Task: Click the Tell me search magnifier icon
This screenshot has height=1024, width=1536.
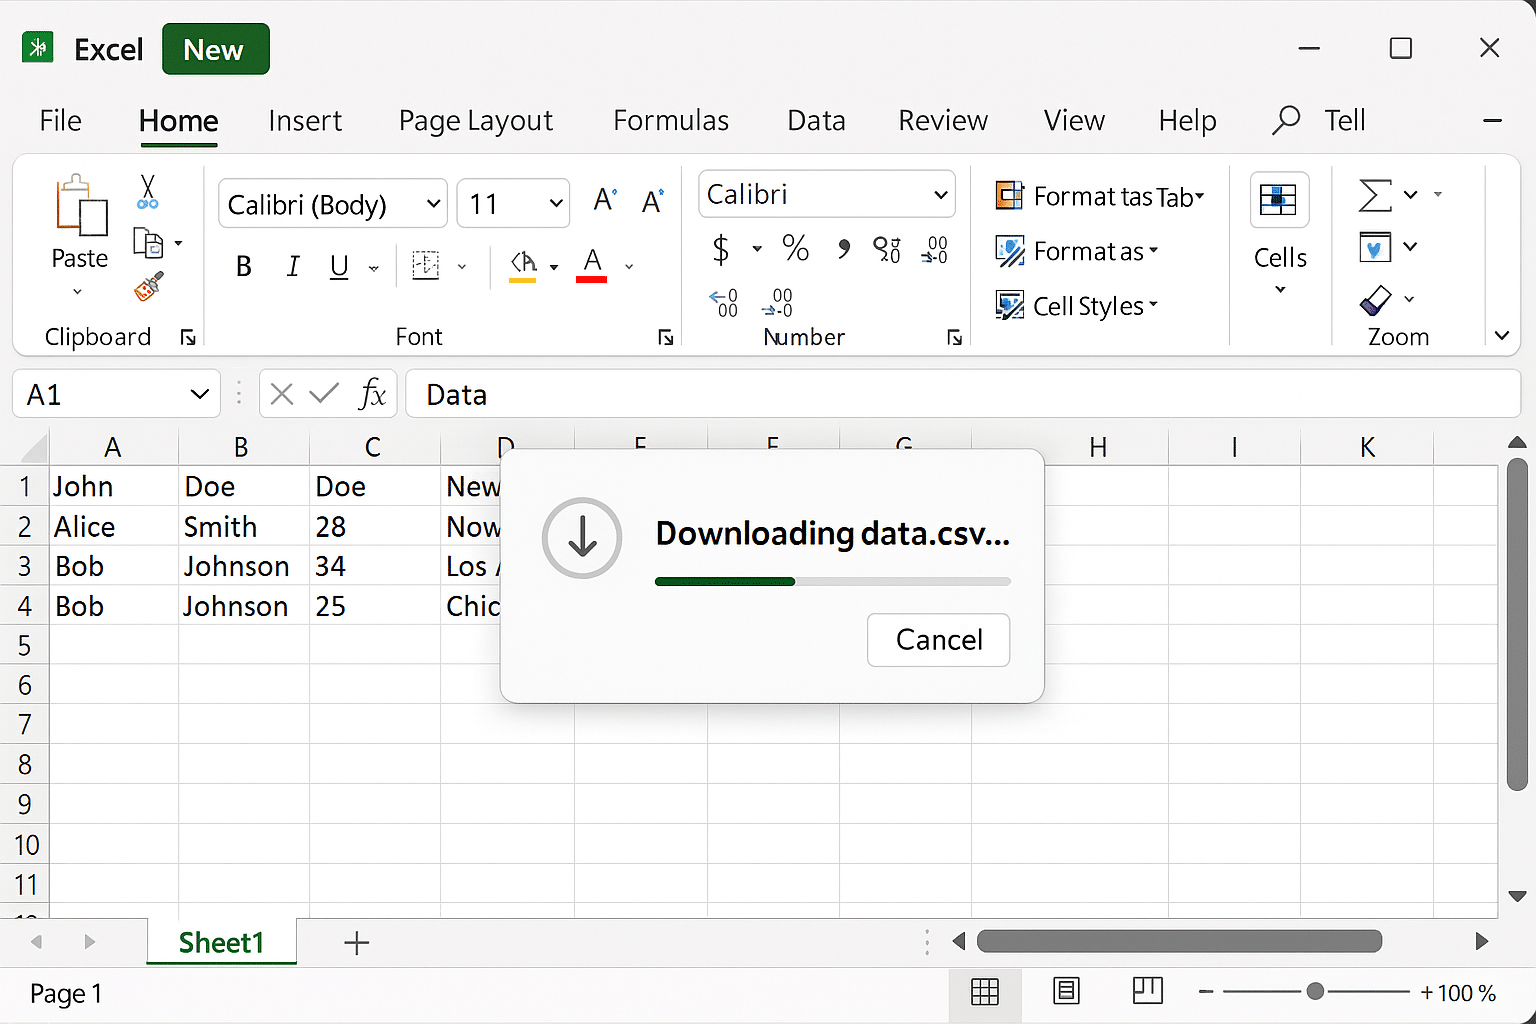Action: tap(1286, 120)
